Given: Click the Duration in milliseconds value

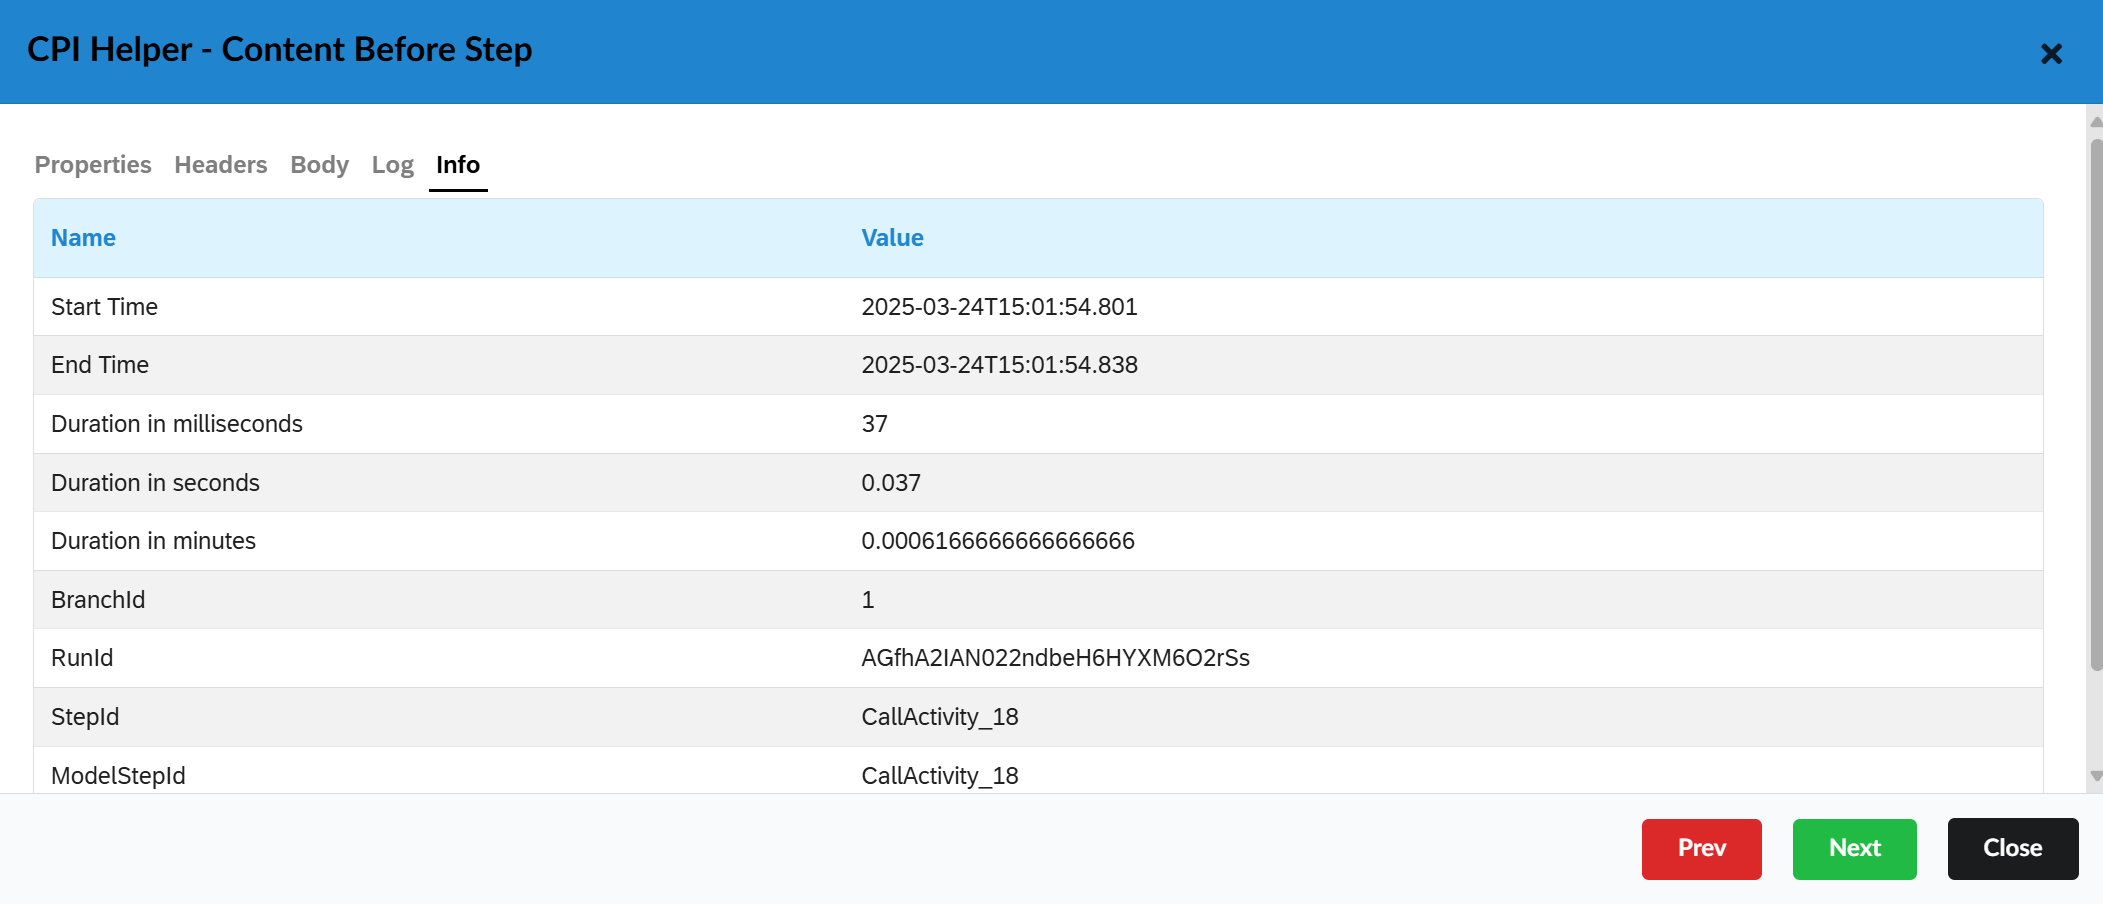Looking at the screenshot, I should (x=874, y=424).
